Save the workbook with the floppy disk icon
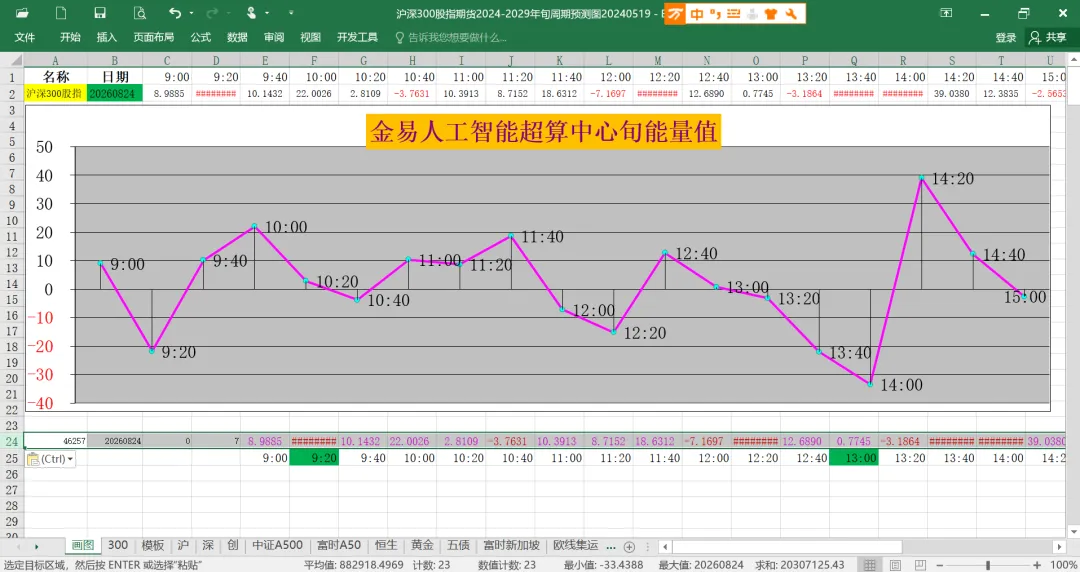1080x572 pixels. pos(100,13)
